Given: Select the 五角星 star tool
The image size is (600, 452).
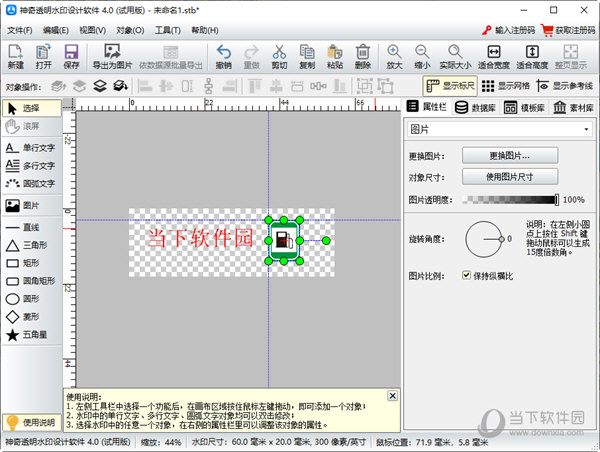Looking at the screenshot, I should click(31, 335).
